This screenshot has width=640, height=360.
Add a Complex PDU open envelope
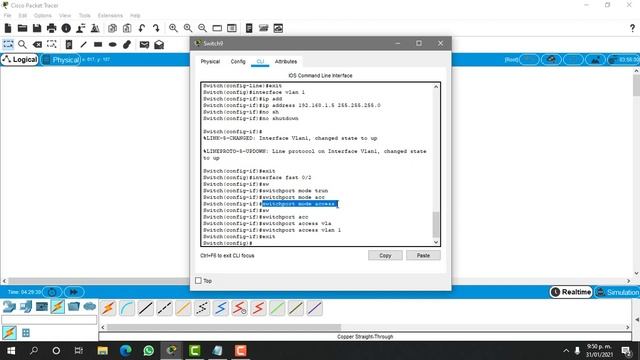tap(159, 44)
